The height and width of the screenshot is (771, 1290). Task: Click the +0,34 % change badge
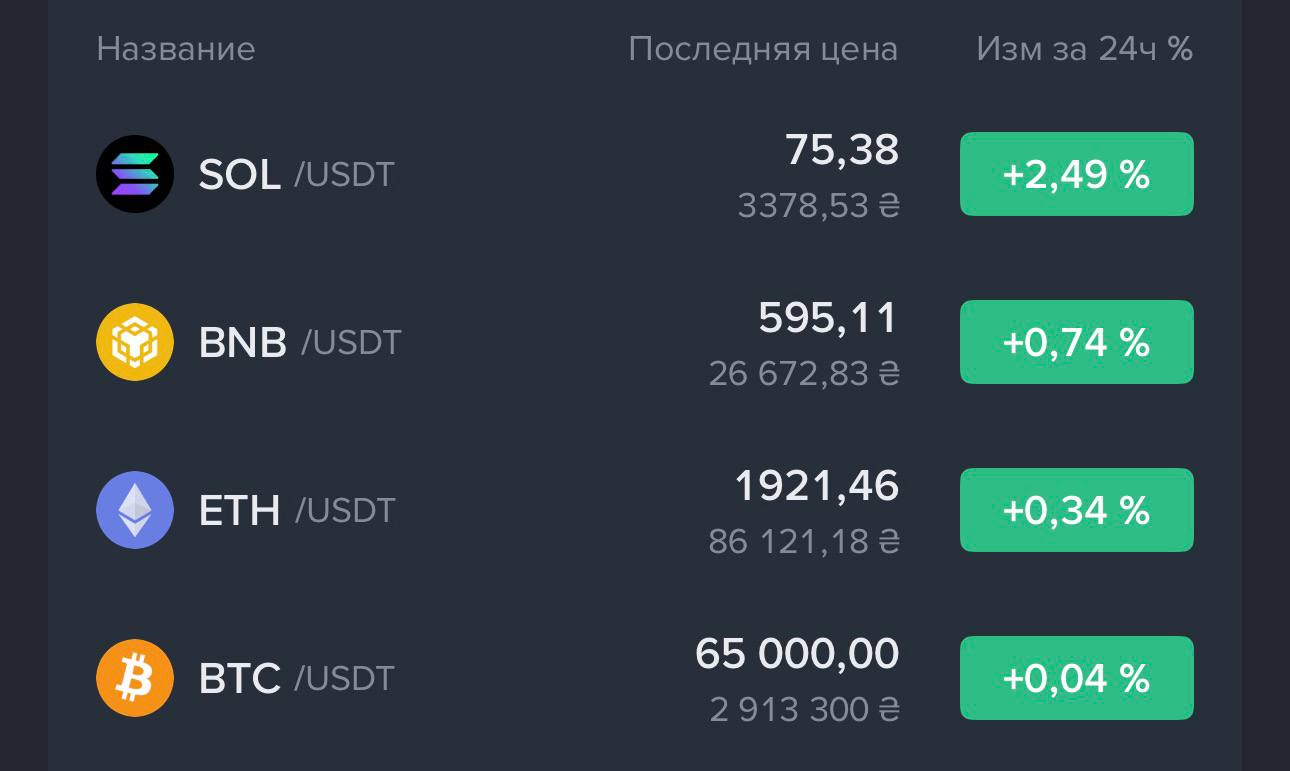click(x=1077, y=510)
